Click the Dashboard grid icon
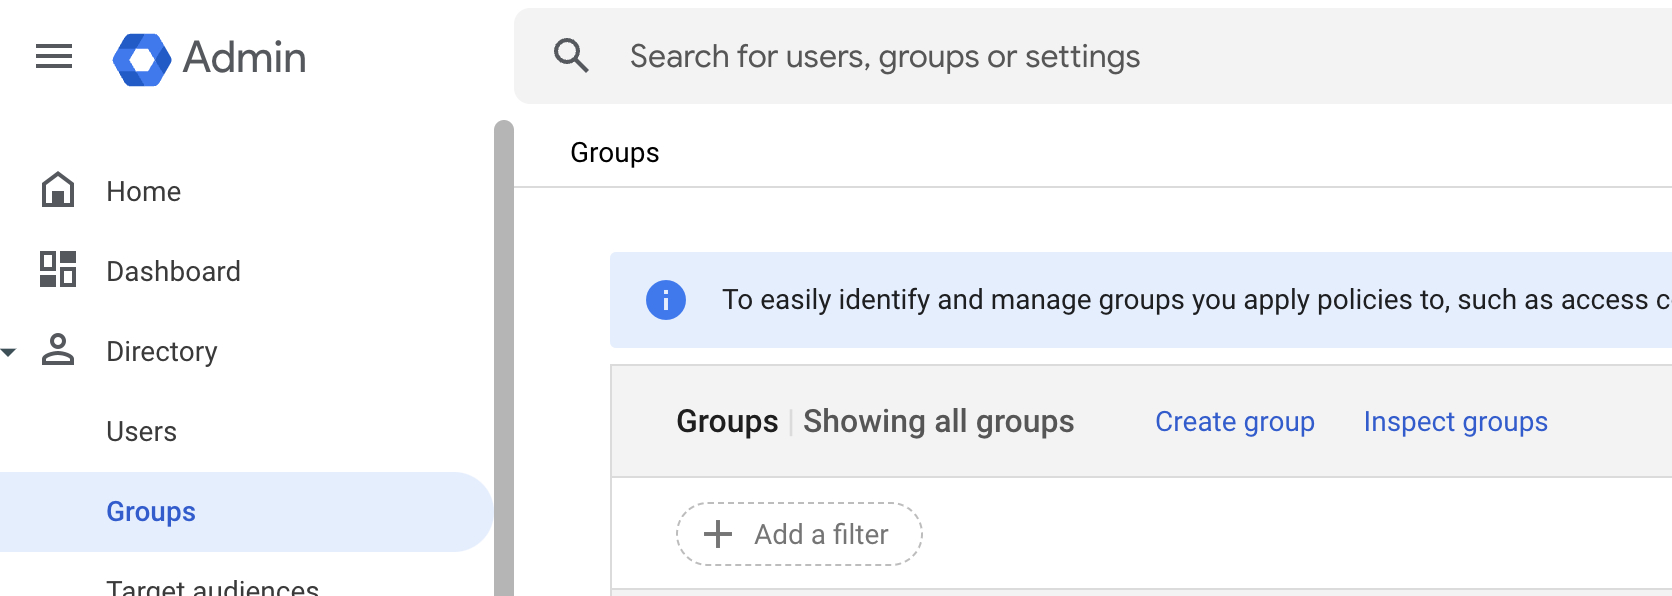This screenshot has width=1672, height=596. click(58, 270)
